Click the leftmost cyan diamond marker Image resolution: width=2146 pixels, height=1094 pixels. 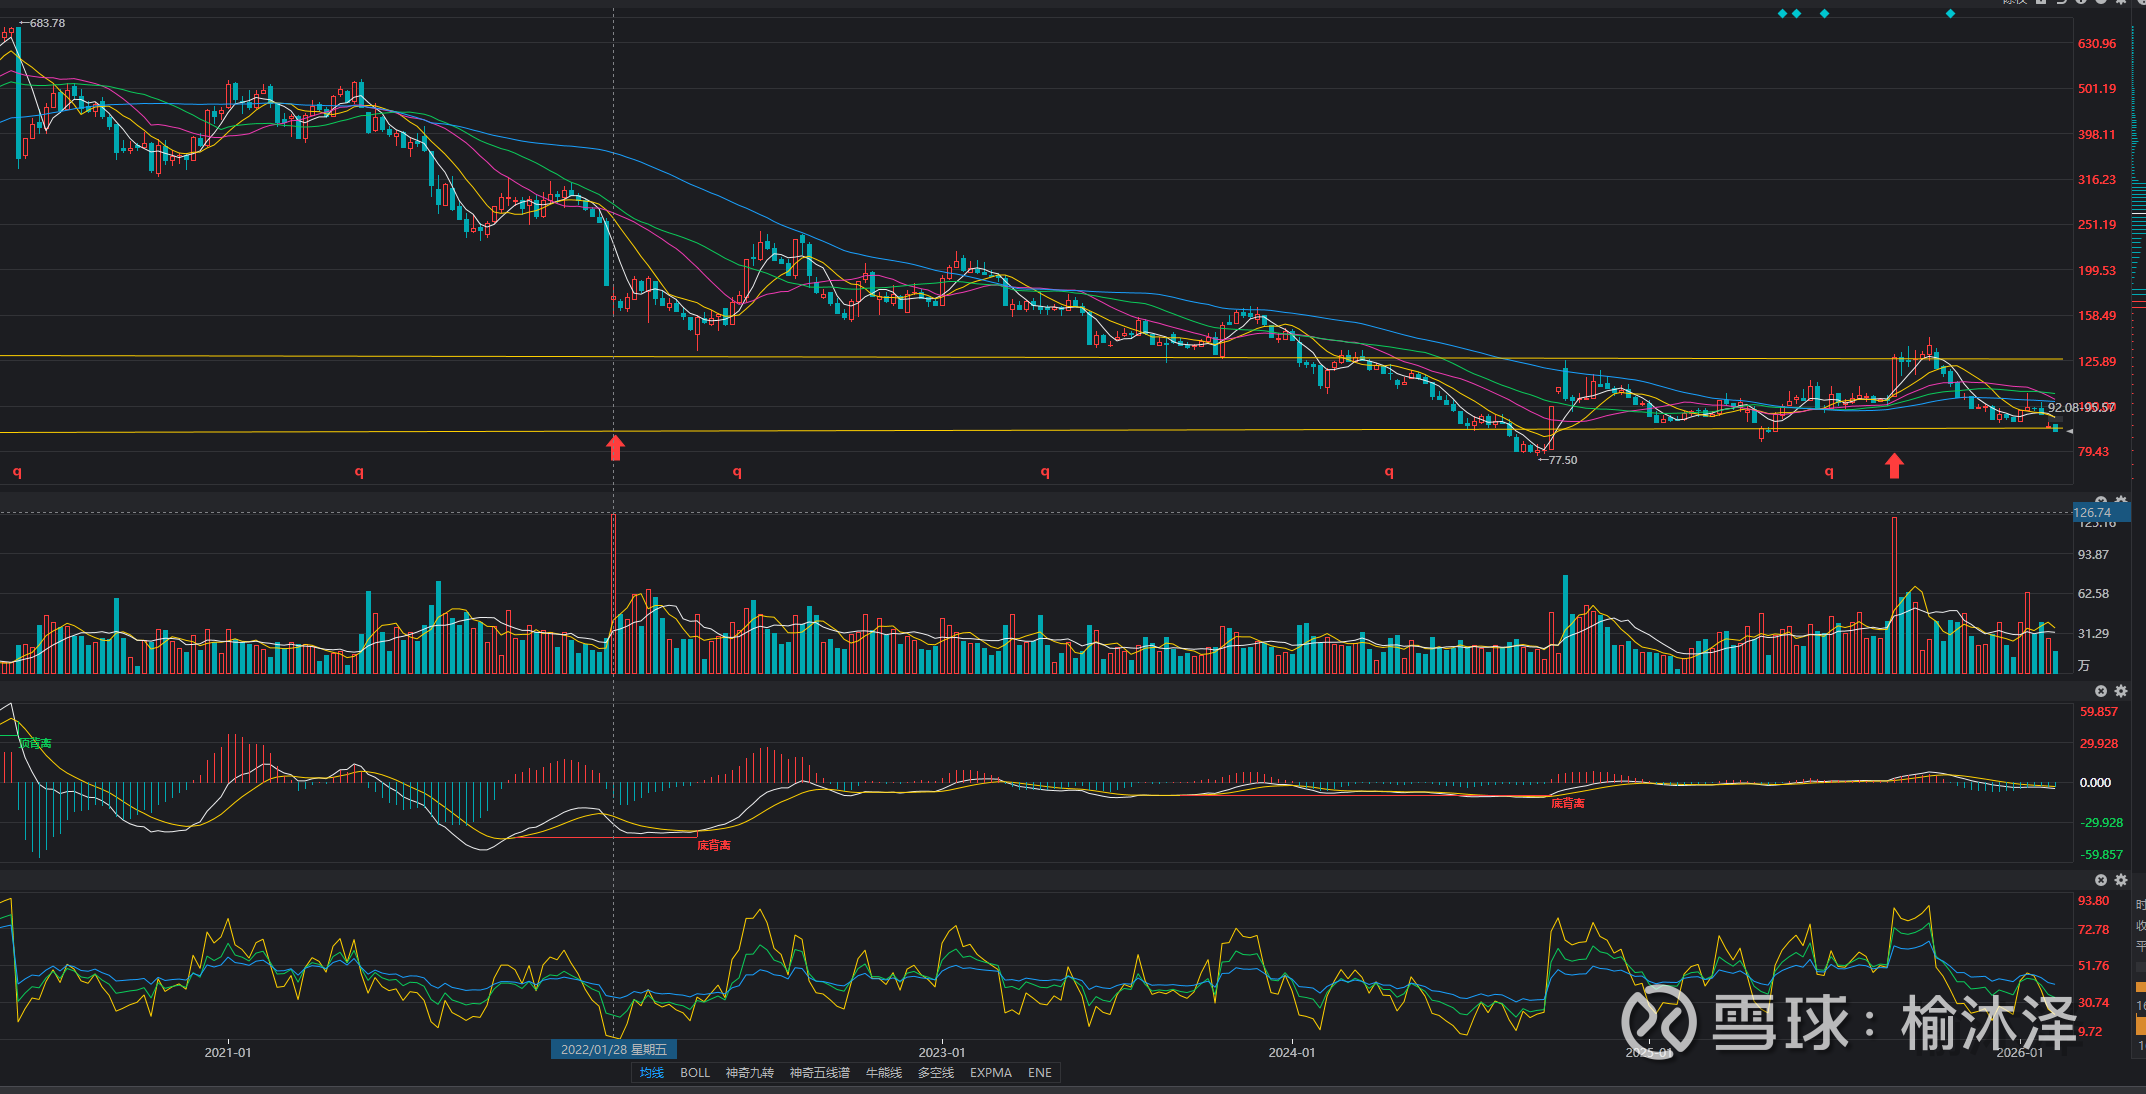pos(1782,14)
